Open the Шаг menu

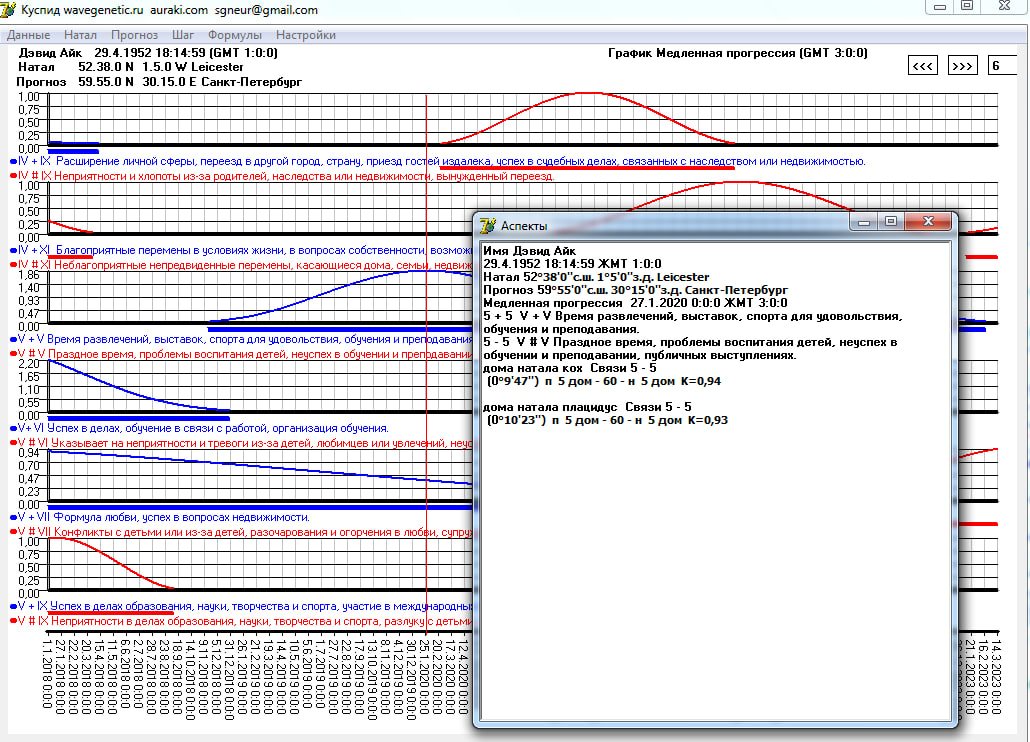[183, 35]
